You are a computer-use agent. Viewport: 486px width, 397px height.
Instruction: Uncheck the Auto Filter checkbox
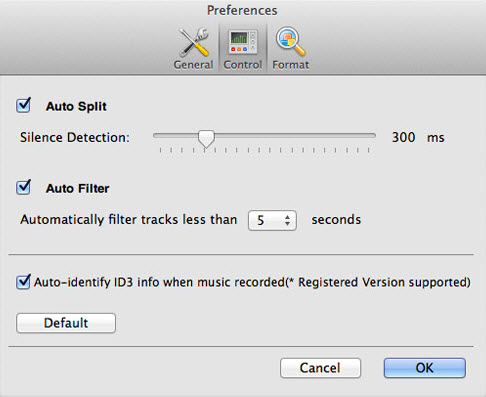coord(24,187)
